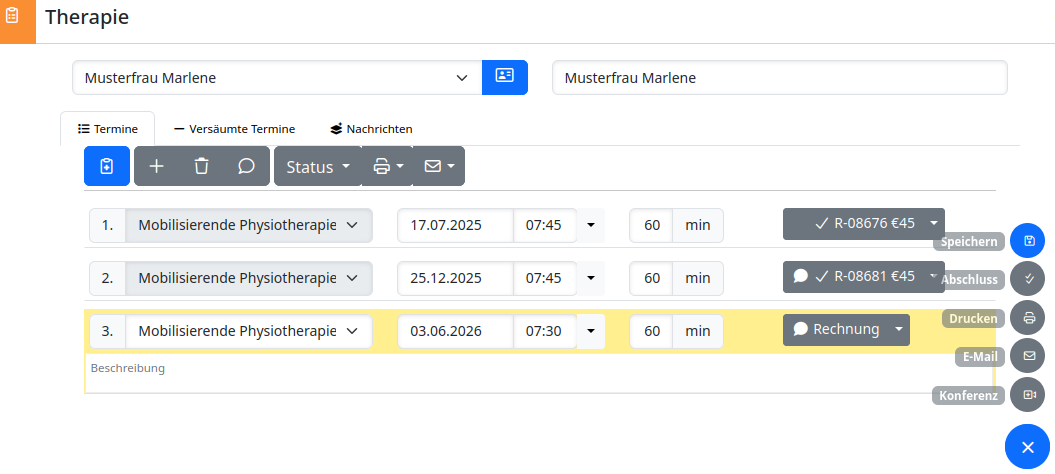Open dropdown arrow next to R-08676
Screen dimensions: 1055x474
[x=934, y=223]
